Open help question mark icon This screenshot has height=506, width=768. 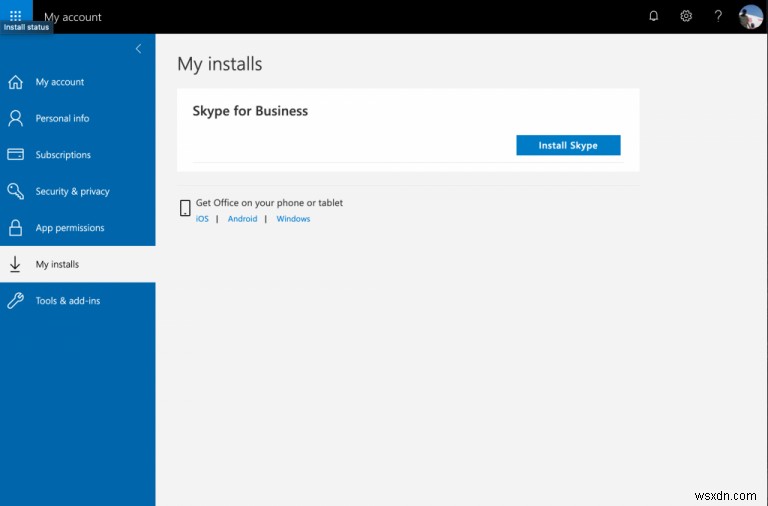[x=718, y=16]
